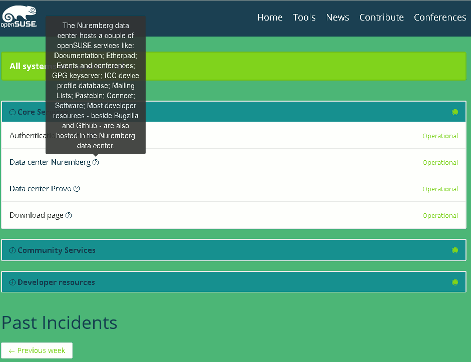Screen dimensions: 471x362
Task: Click Operational status for Download page
Action: [x=440, y=216]
